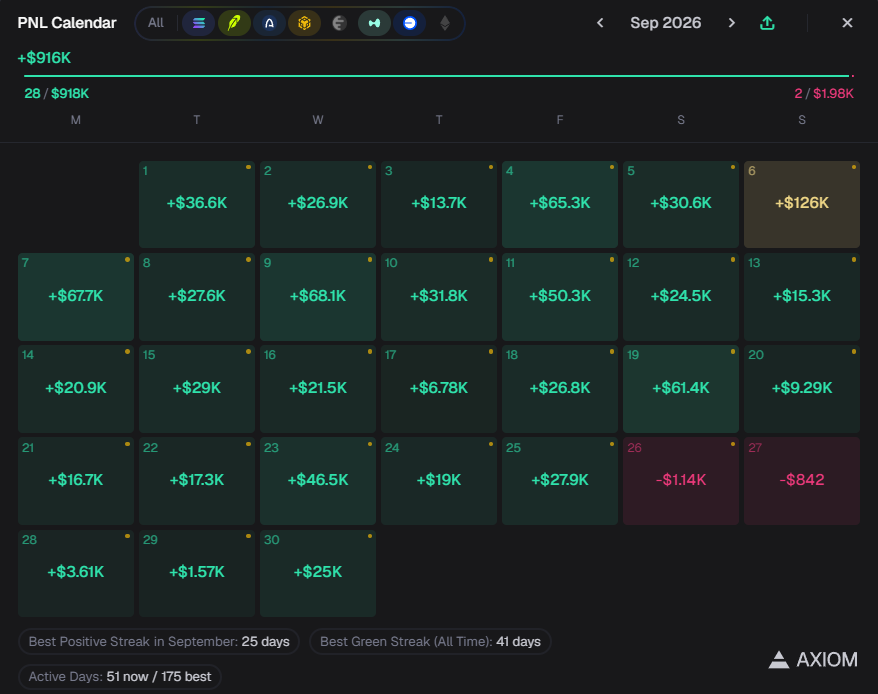The height and width of the screenshot is (694, 878).
Task: Open day 4 cell showing +$65.3K
Action: tap(559, 204)
